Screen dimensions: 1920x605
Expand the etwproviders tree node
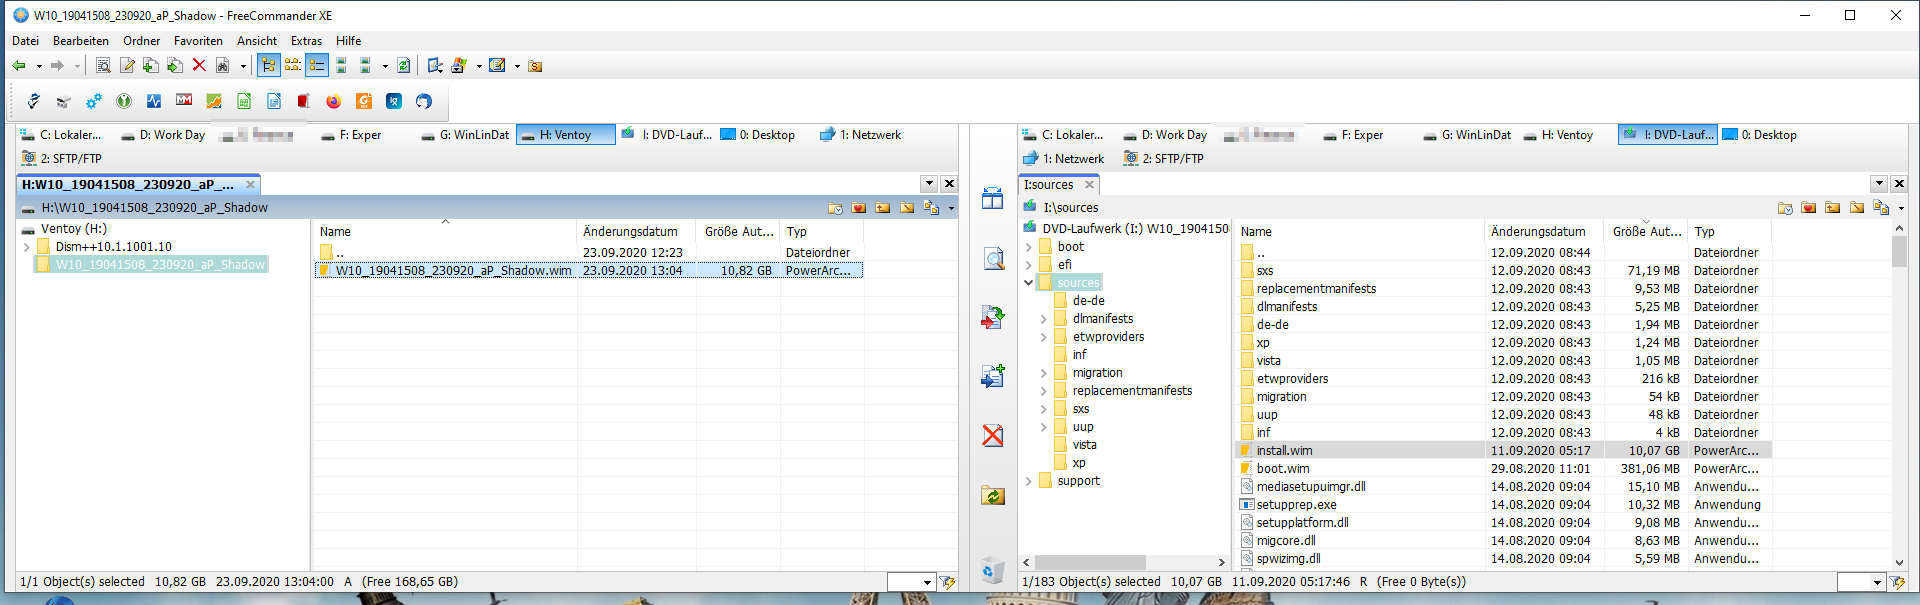(x=1043, y=337)
